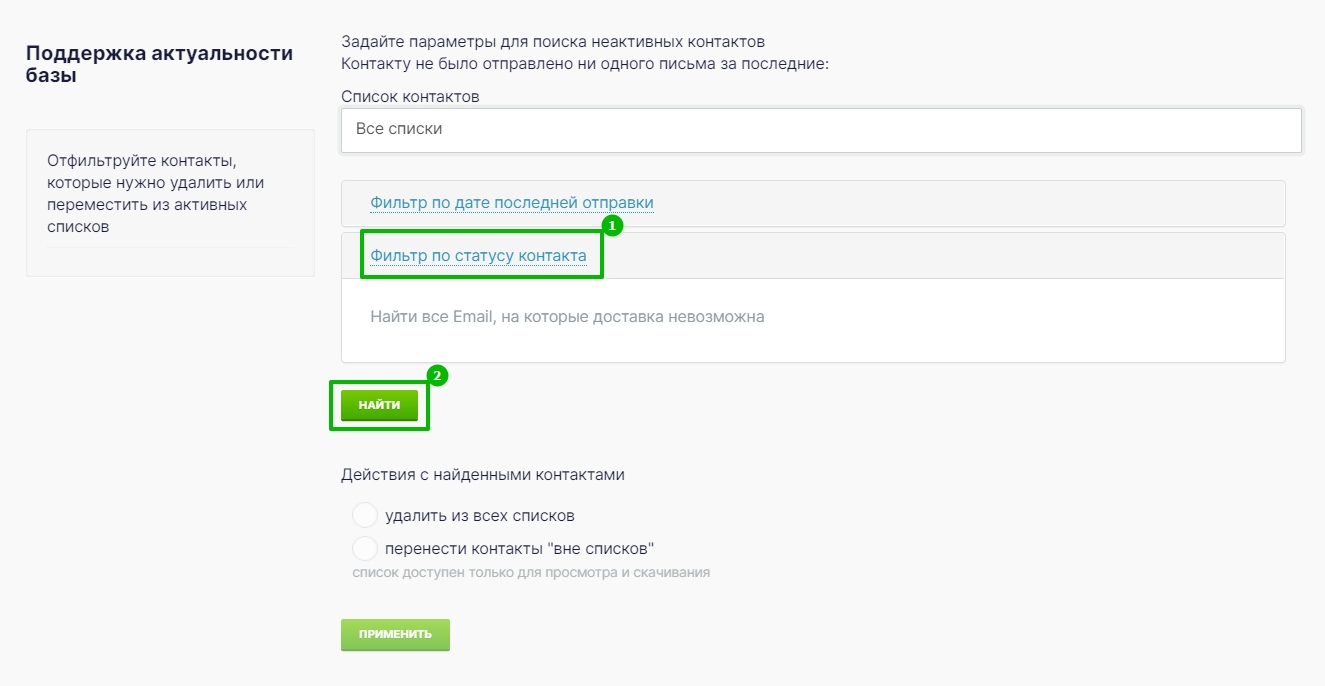Open the 'Все списки' contact list dropdown

tap(821, 130)
